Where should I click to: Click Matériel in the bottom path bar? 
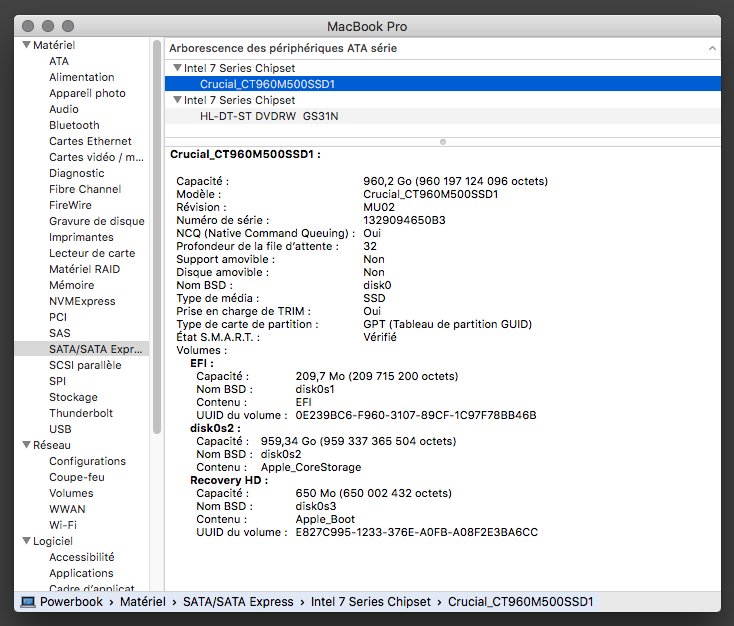pos(143,602)
